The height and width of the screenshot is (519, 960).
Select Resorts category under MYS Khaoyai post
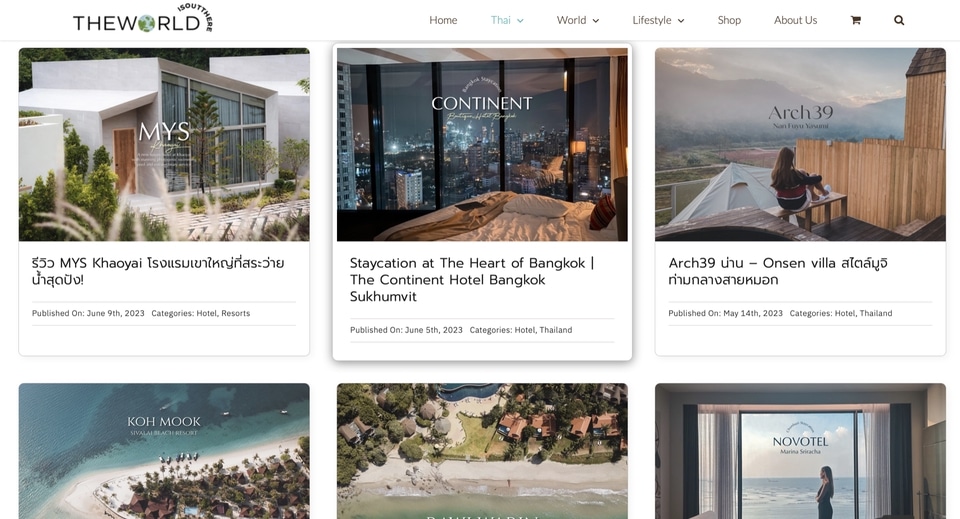click(x=236, y=313)
